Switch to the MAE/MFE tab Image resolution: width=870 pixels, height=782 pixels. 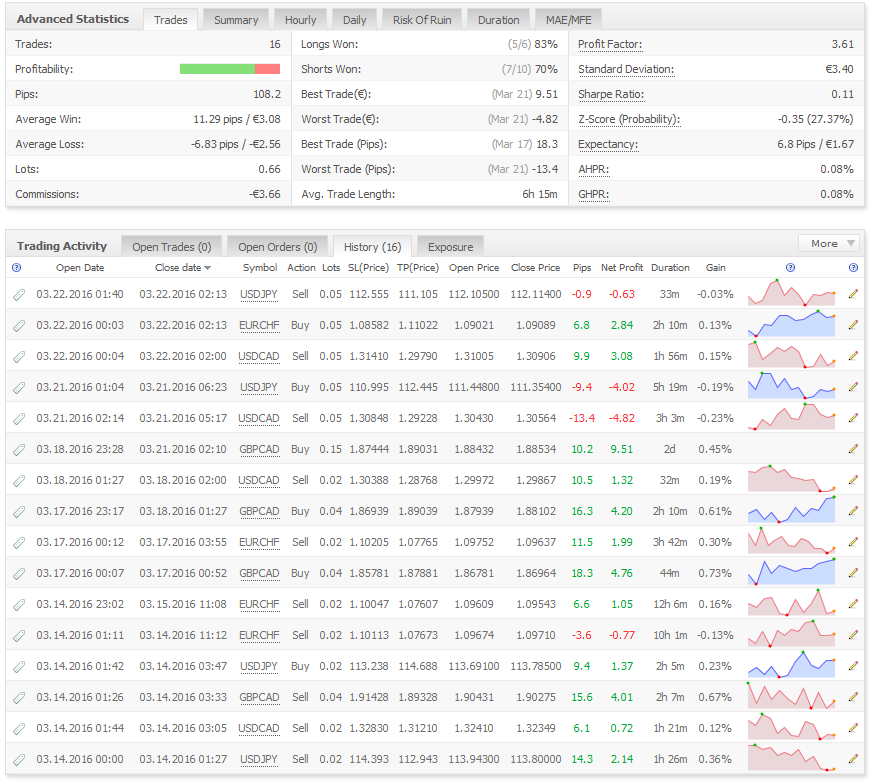click(x=568, y=19)
